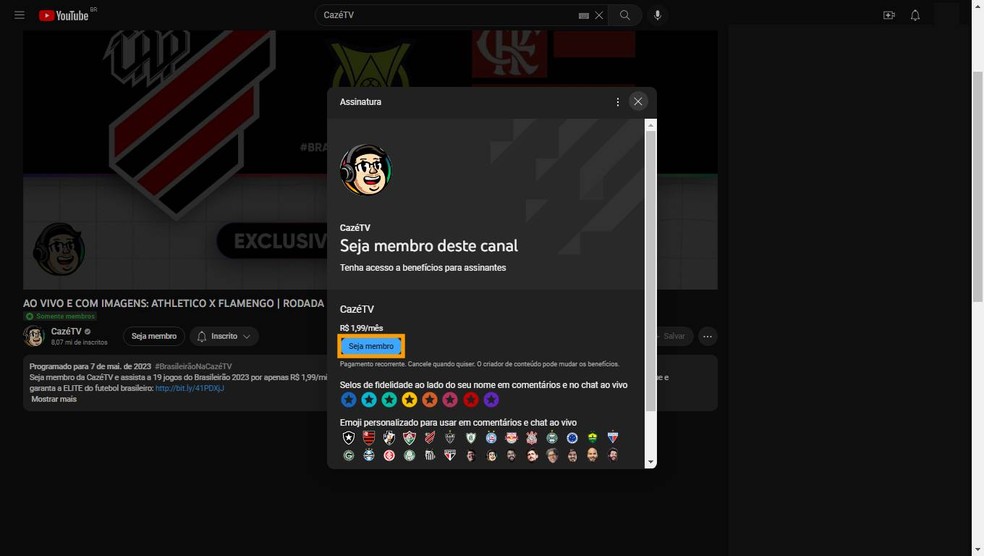The height and width of the screenshot is (556, 984).
Task: Click the Palmeiras crest emoji
Action: click(410, 456)
